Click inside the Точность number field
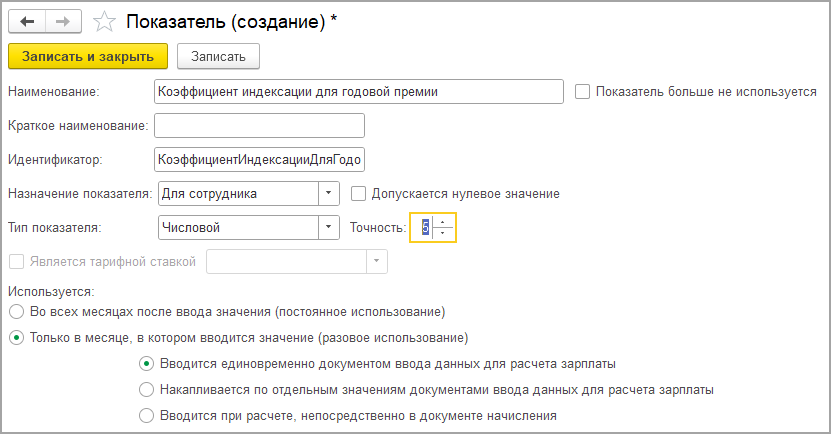 click(424, 228)
